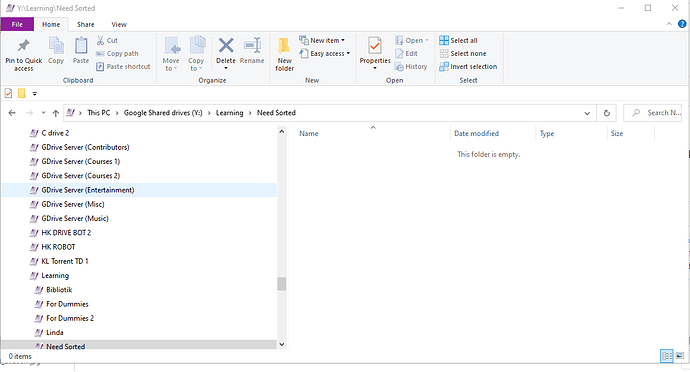Click the Learning breadcrumb in address bar

[x=229, y=113]
